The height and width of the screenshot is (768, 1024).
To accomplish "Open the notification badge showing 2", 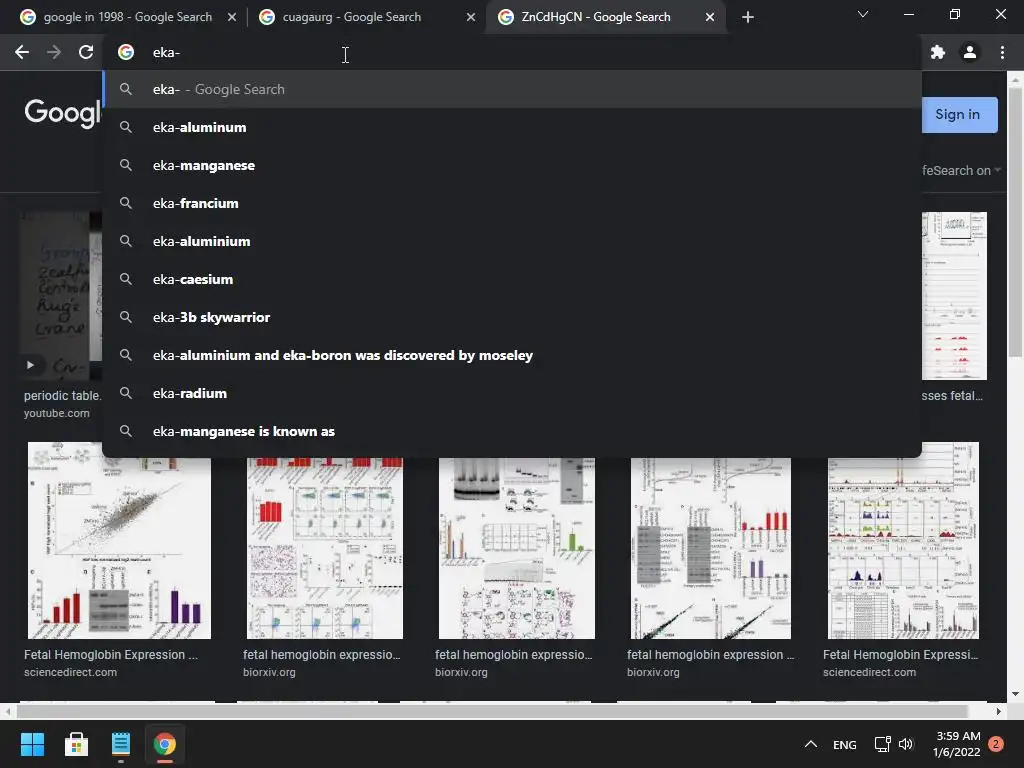I will click(996, 744).
